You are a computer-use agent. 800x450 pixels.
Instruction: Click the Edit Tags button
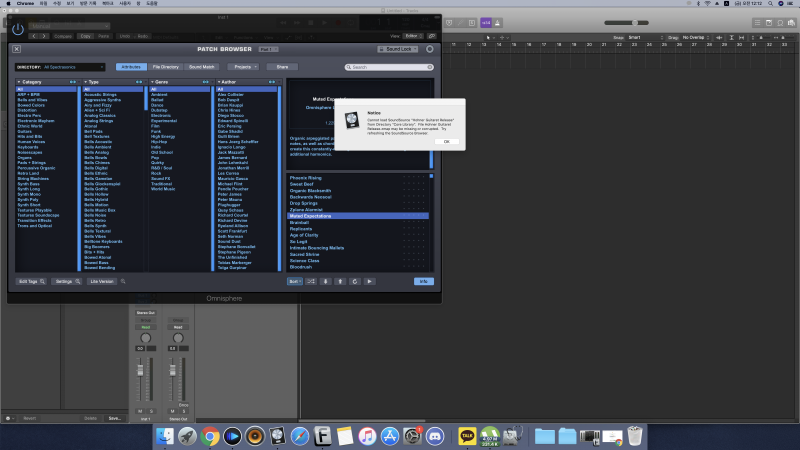pyautogui.click(x=31, y=282)
